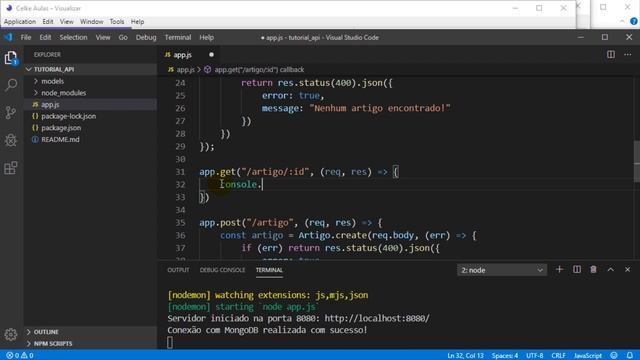Collapse the TUTORIAL_API folder section
This screenshot has height=360, width=640.
(91, 69)
